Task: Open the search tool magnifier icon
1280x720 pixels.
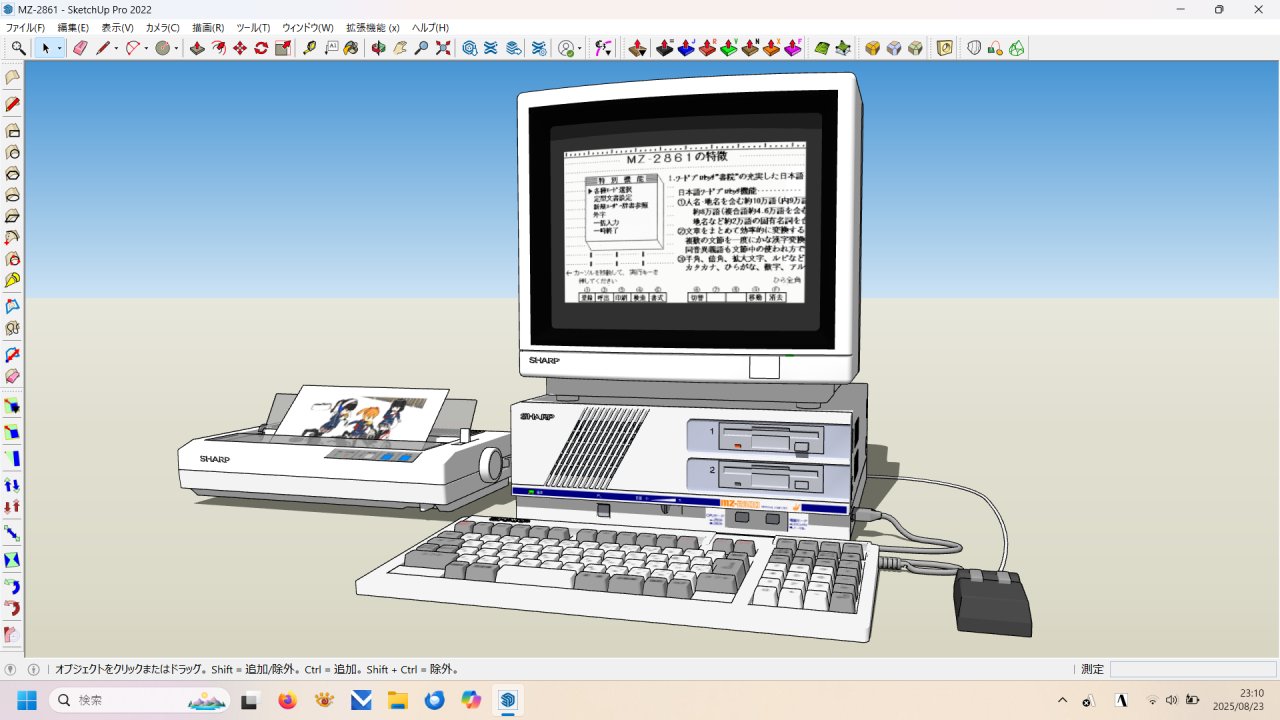Action: [18, 48]
